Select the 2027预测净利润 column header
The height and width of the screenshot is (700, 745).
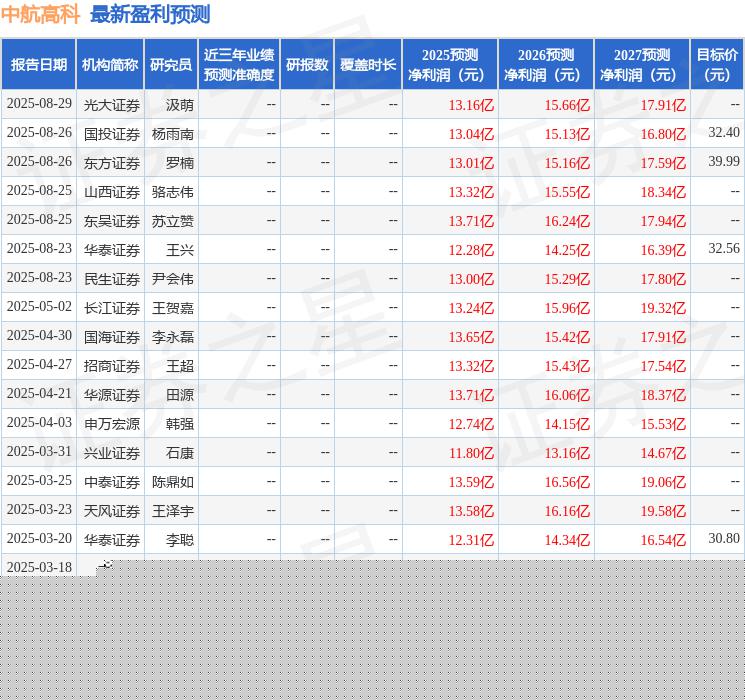pyautogui.click(x=642, y=65)
